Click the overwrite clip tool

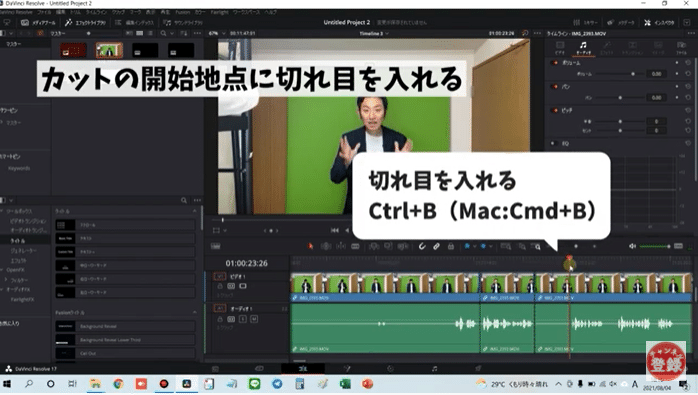(x=389, y=246)
